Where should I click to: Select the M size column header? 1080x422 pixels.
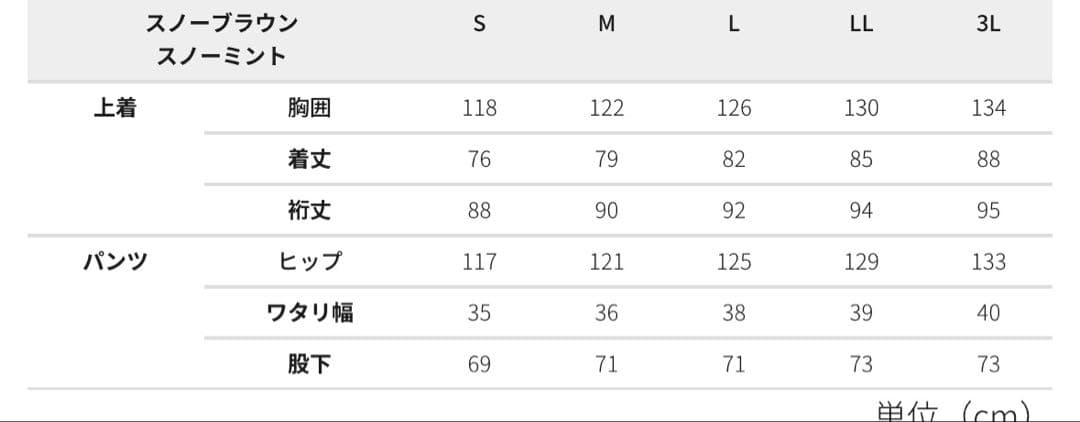click(606, 25)
